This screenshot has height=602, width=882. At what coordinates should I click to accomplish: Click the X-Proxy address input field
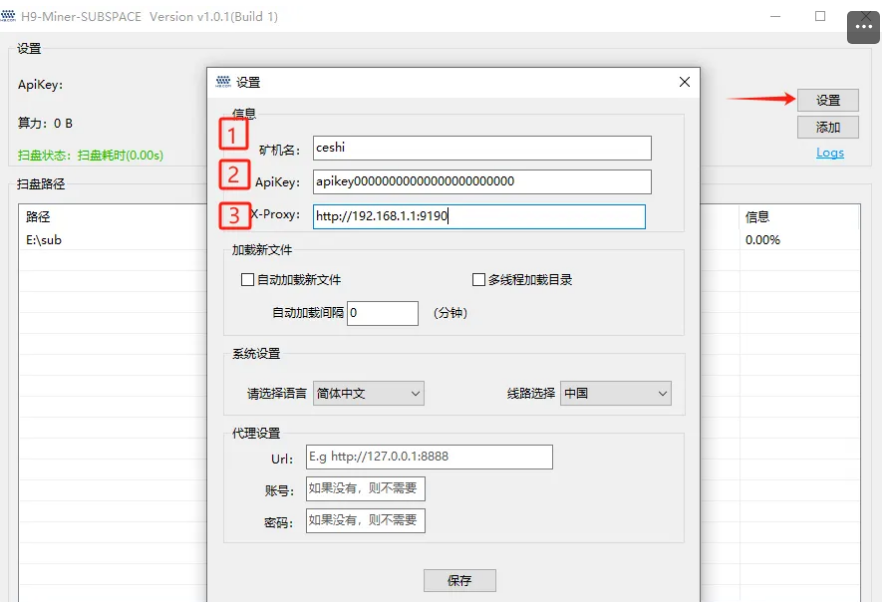point(478,216)
